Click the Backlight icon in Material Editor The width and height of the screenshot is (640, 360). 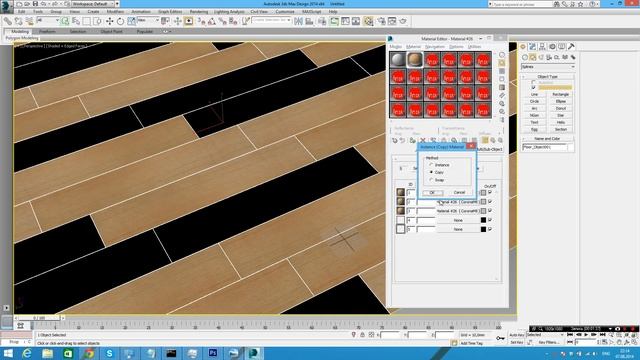click(502, 63)
